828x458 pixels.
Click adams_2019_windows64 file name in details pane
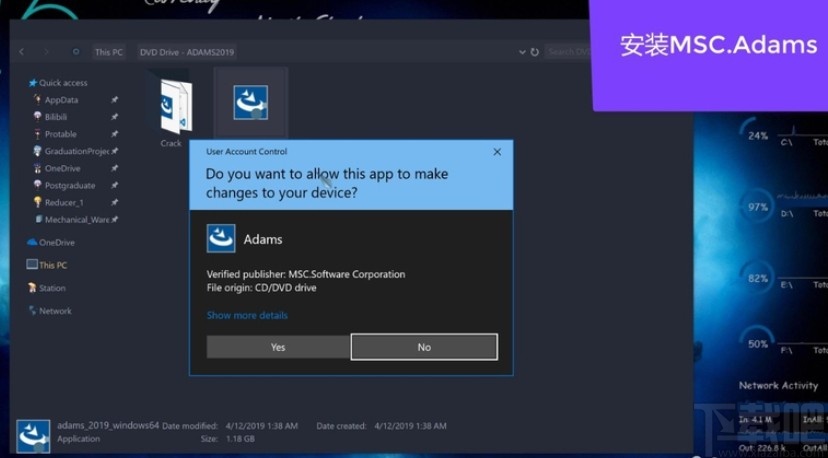point(108,425)
